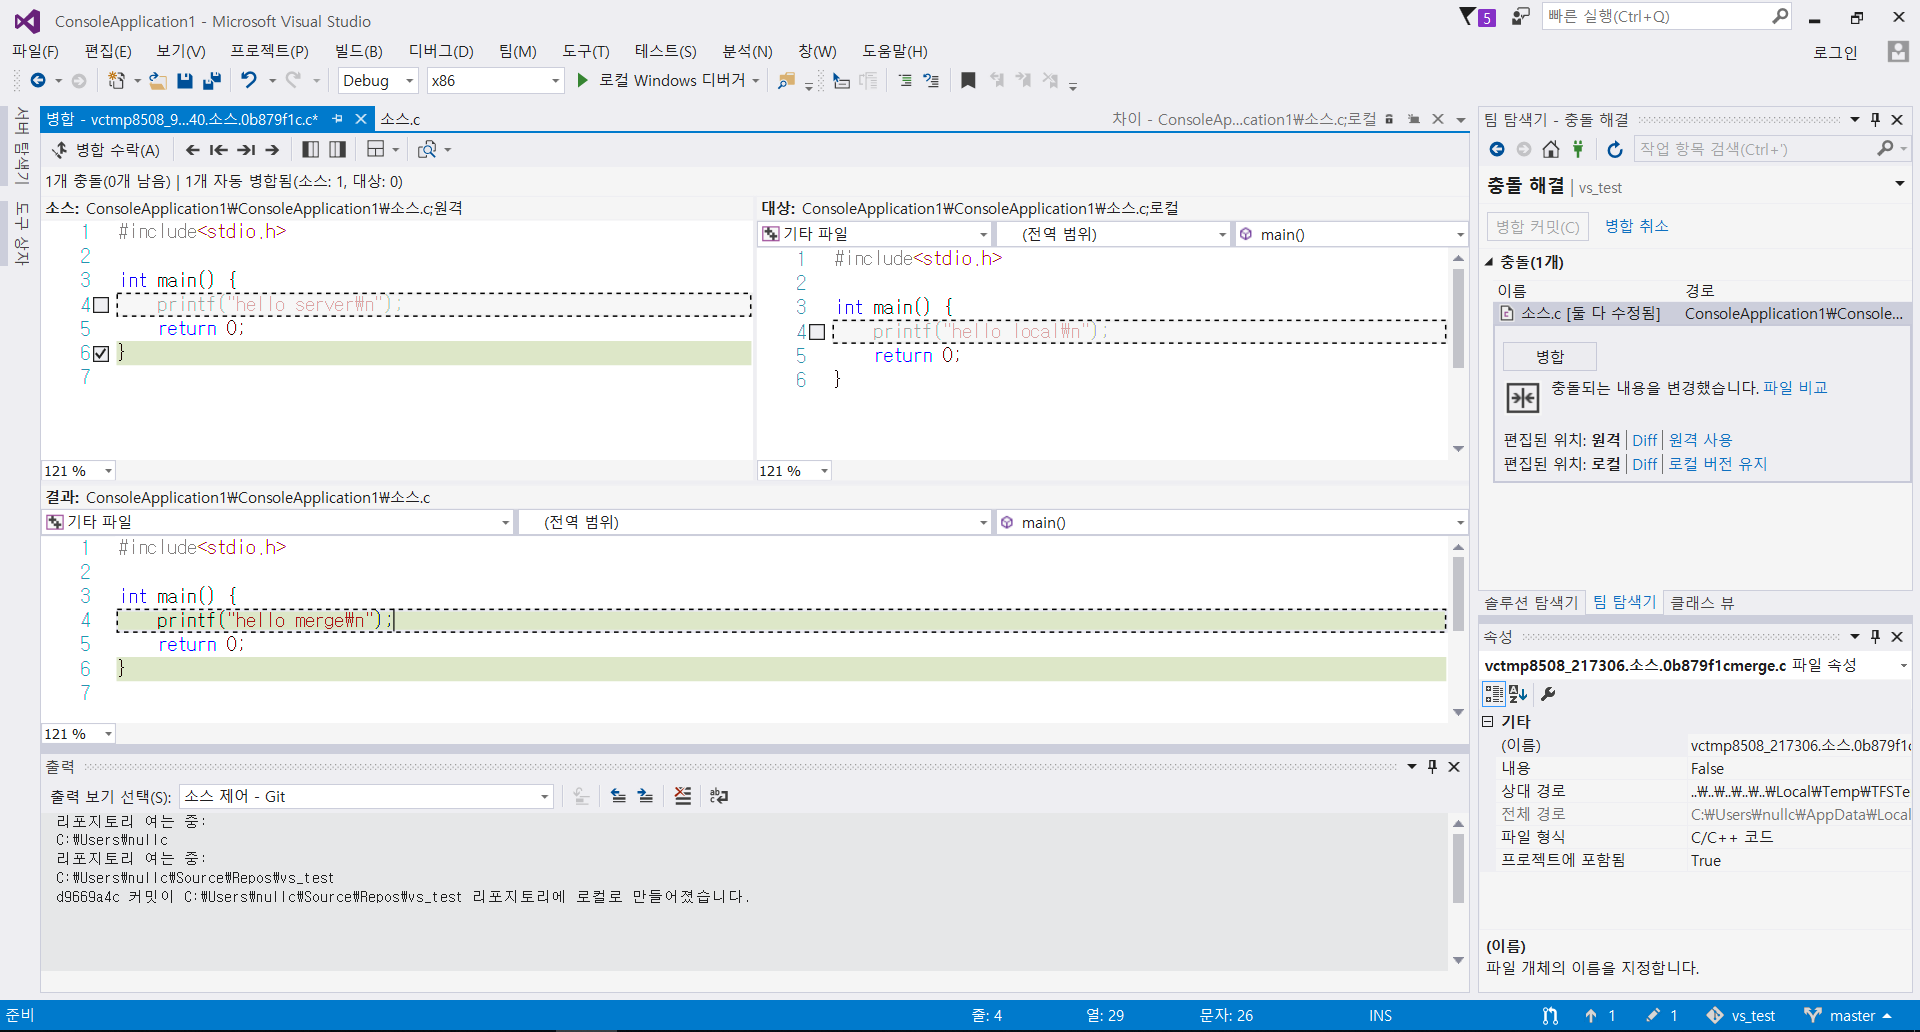Open the merge view layout icon

point(376,150)
